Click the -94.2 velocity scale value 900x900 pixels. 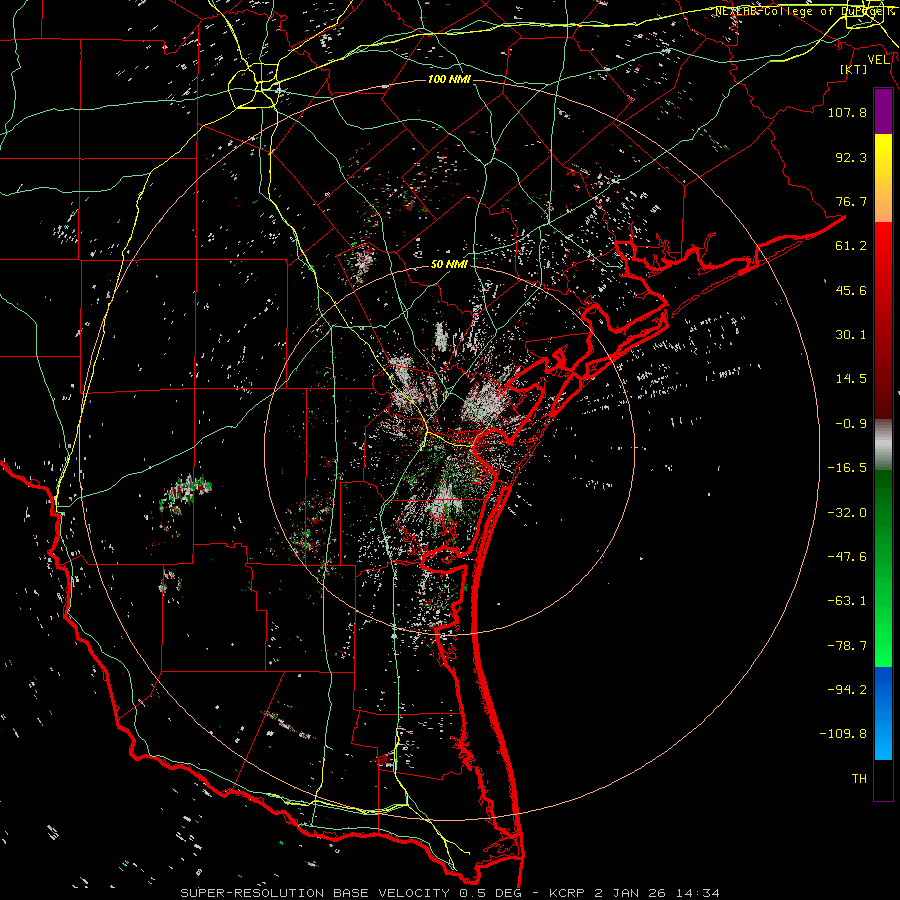[x=847, y=689]
